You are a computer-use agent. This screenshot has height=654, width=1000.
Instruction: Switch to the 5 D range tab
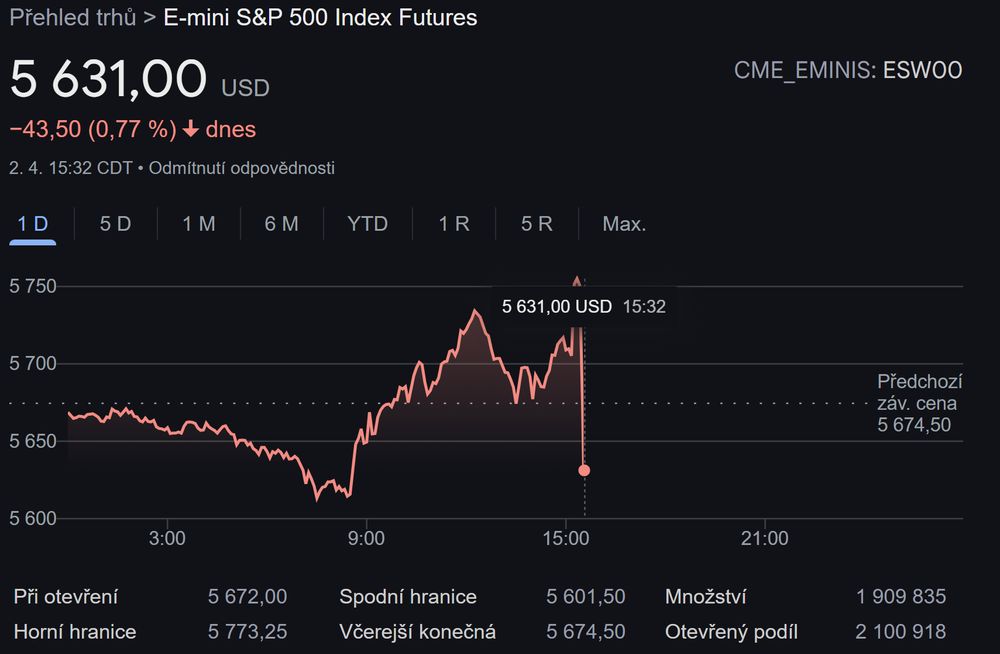115,224
